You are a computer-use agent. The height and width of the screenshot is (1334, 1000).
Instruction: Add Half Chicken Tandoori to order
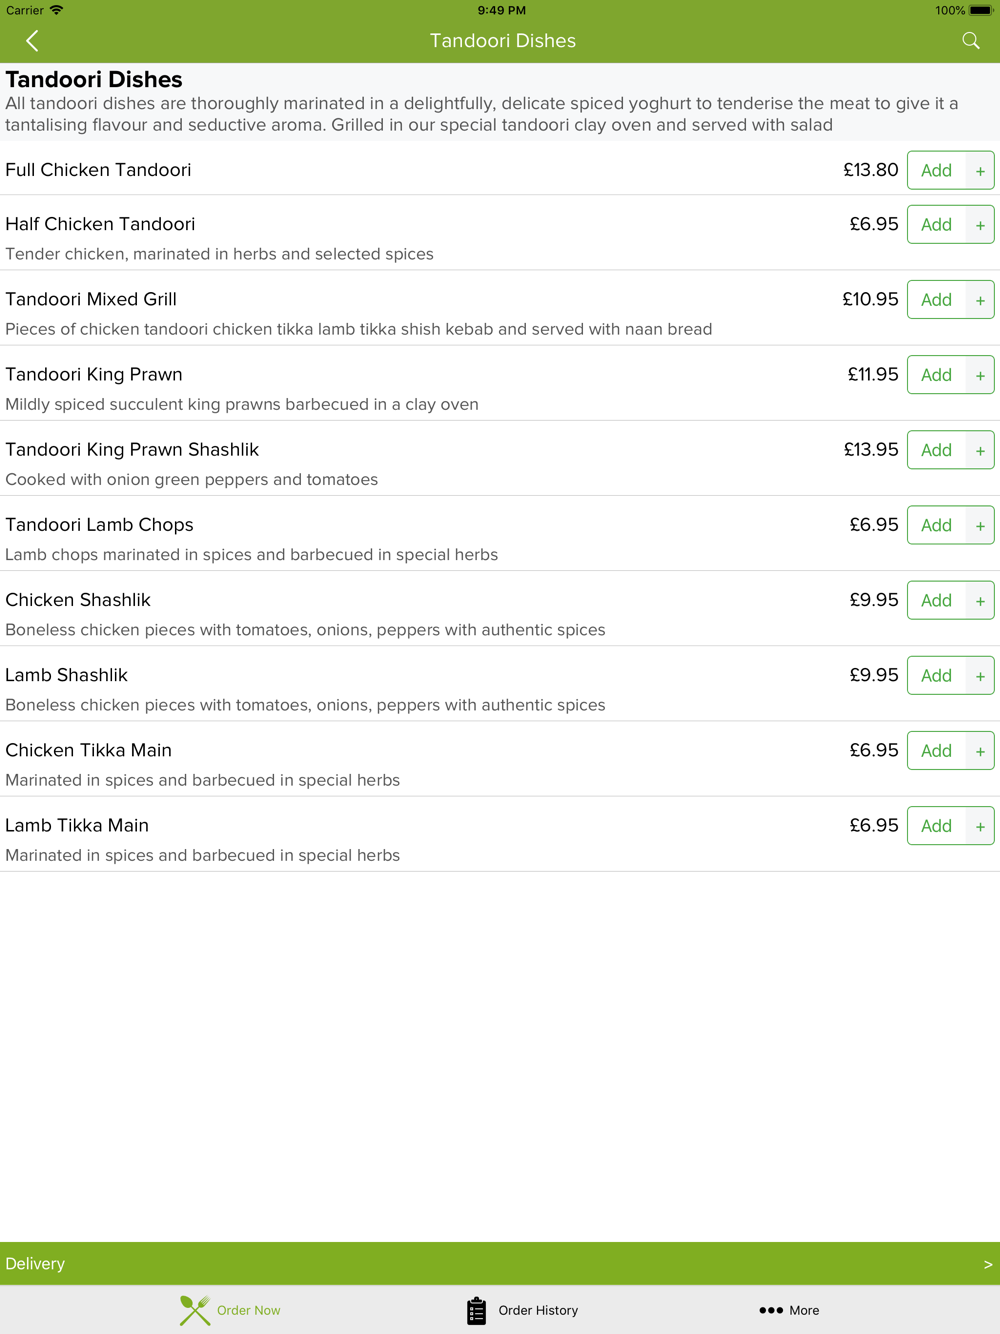936,225
